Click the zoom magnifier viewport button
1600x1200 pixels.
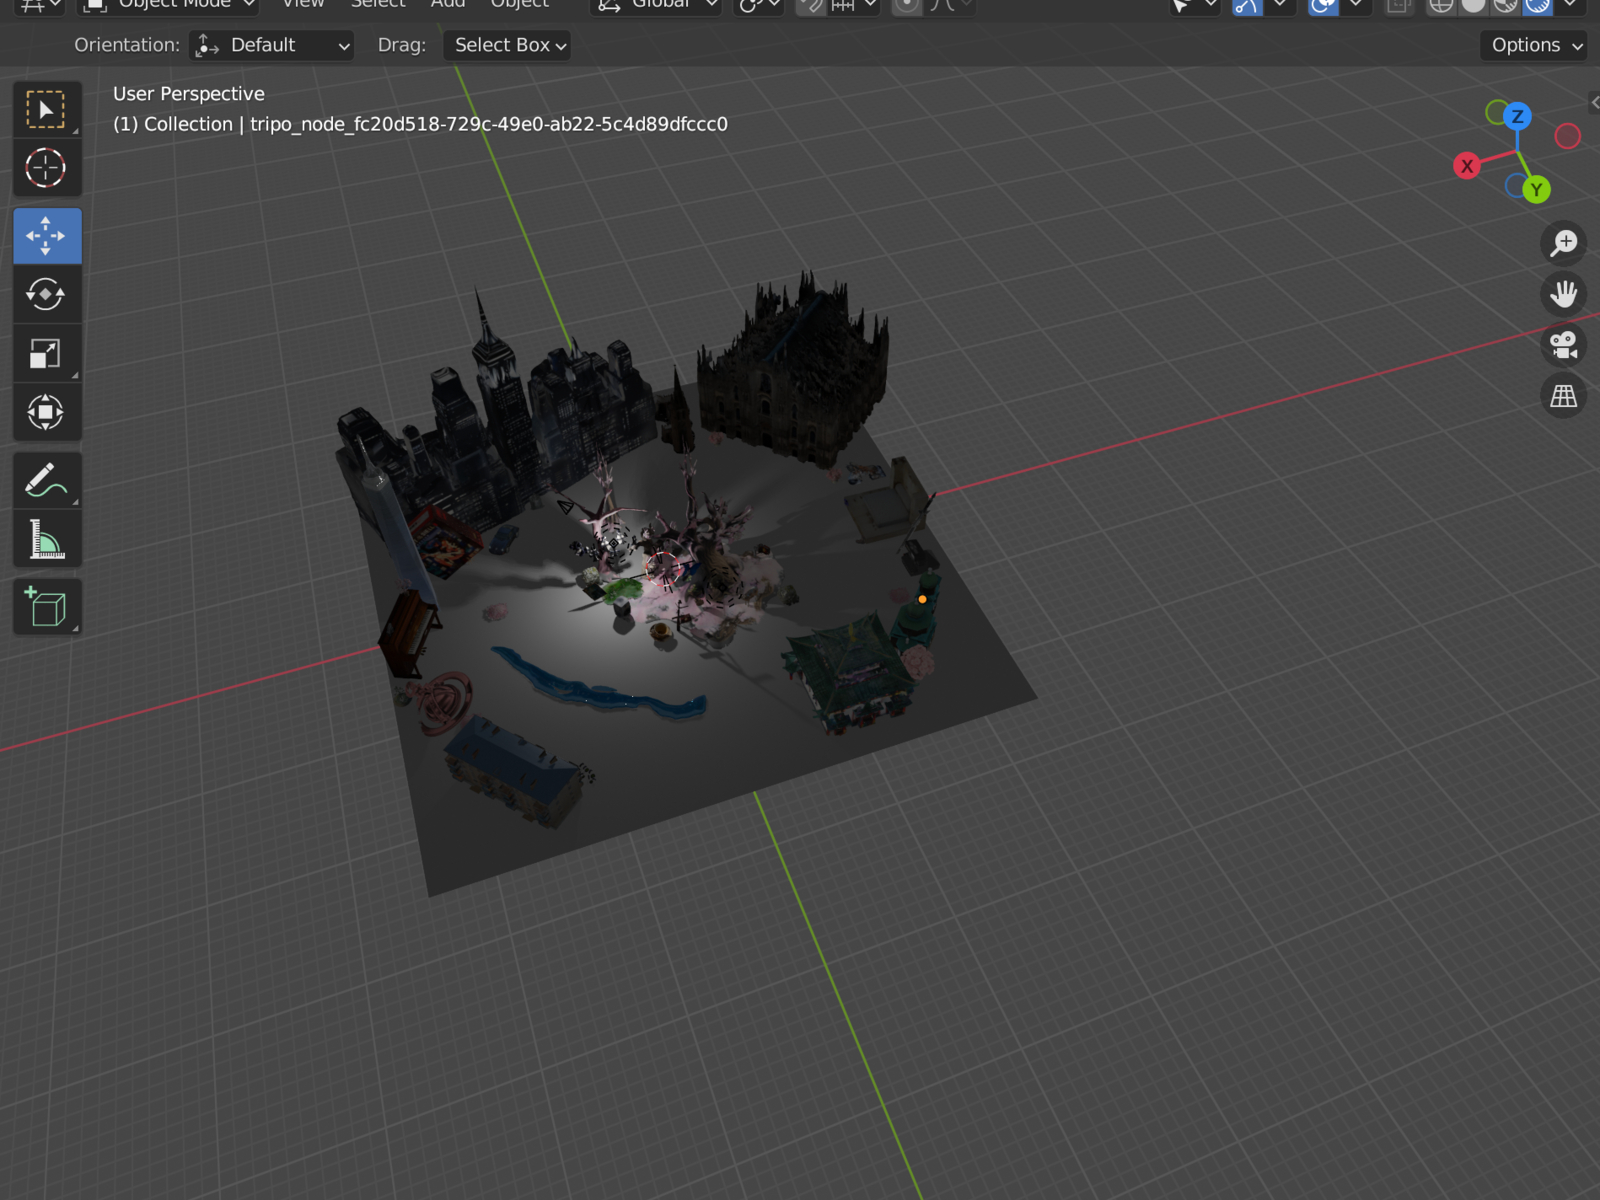[1564, 243]
